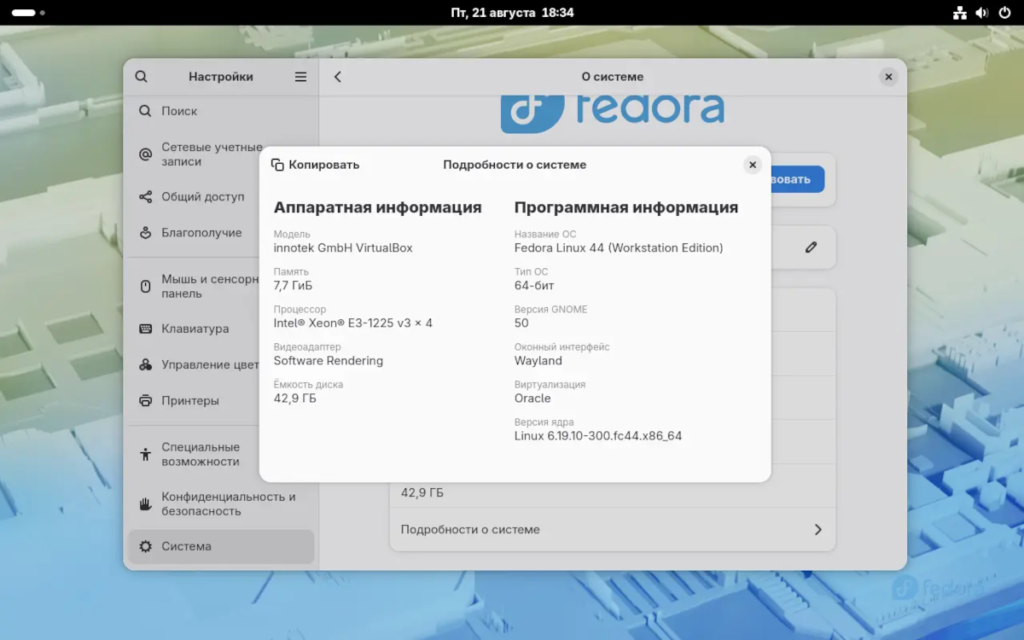1024x640 pixels.
Task: Click the search magnifier icon in Settings header
Action: pyautogui.click(x=141, y=76)
